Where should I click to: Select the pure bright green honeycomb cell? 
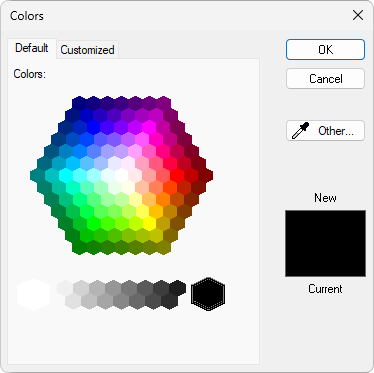tap(93, 223)
